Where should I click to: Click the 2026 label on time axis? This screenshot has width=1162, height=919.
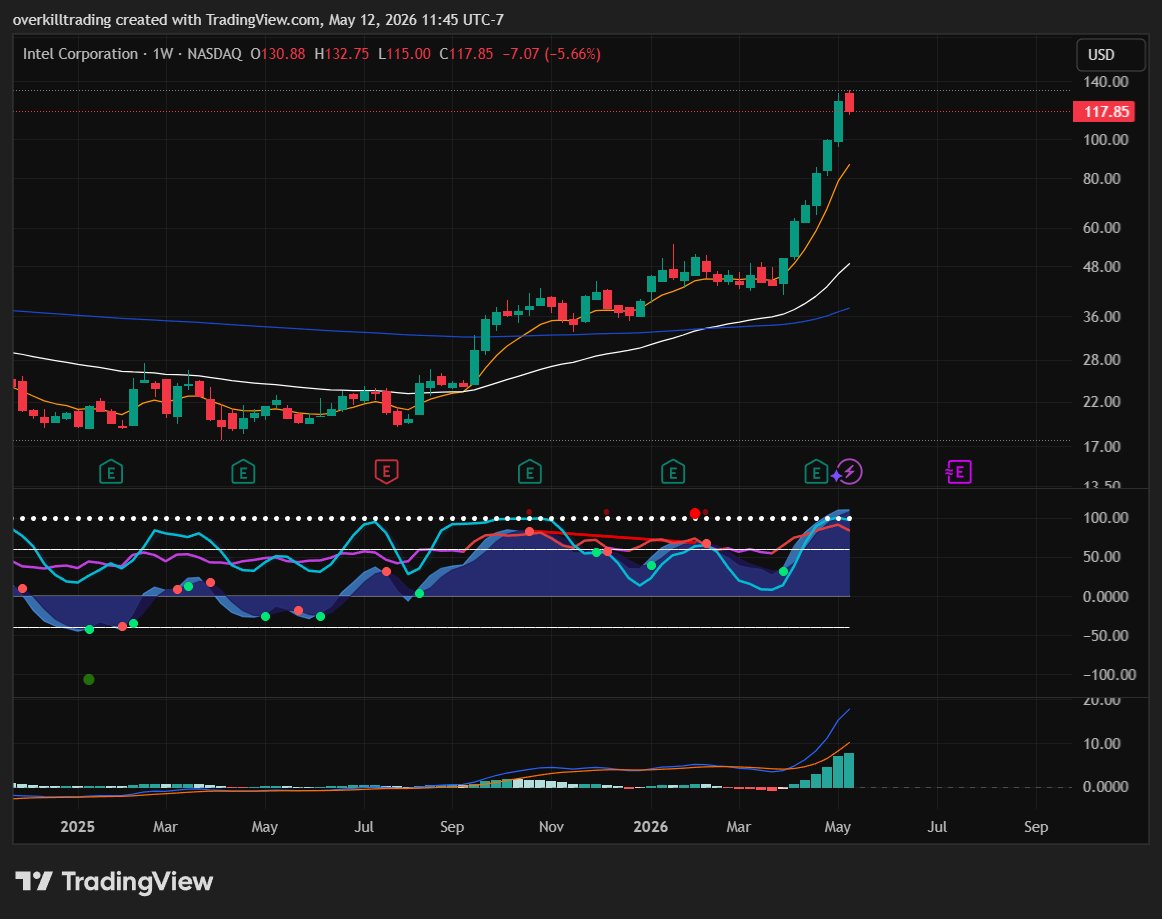coord(650,826)
